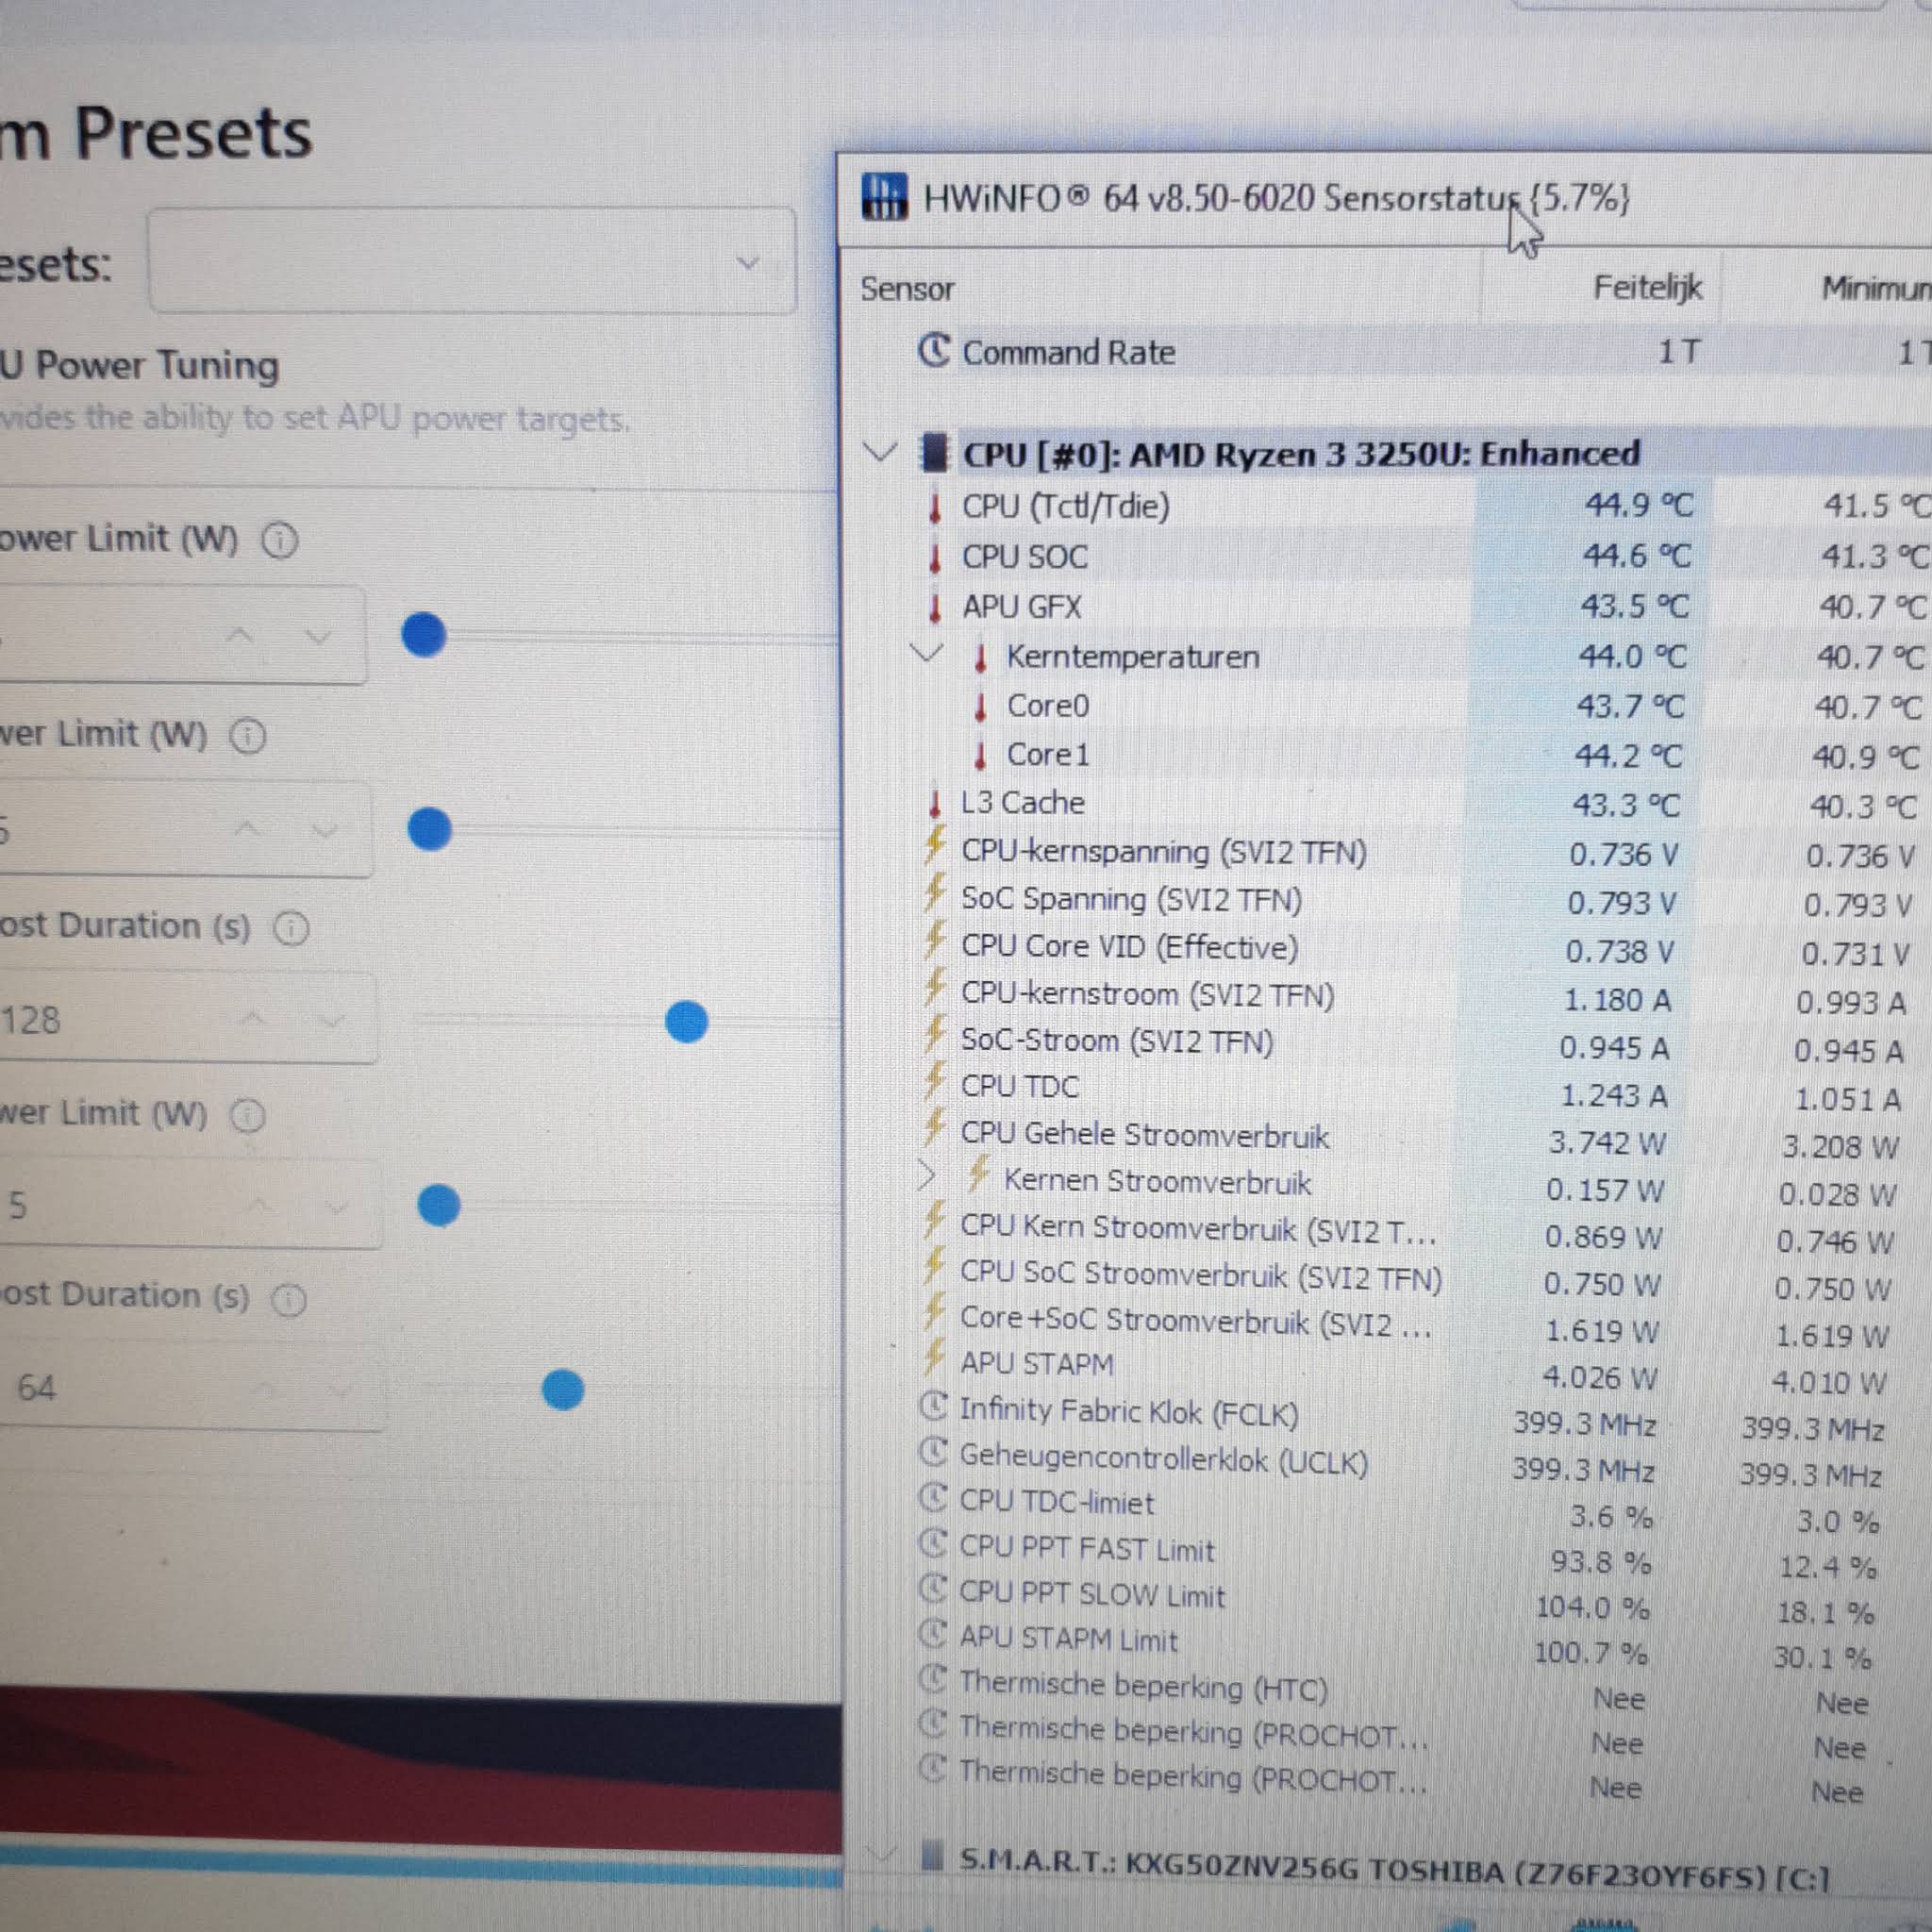
Task: Click the HWiNFO app icon in title bar
Action: [x=884, y=197]
